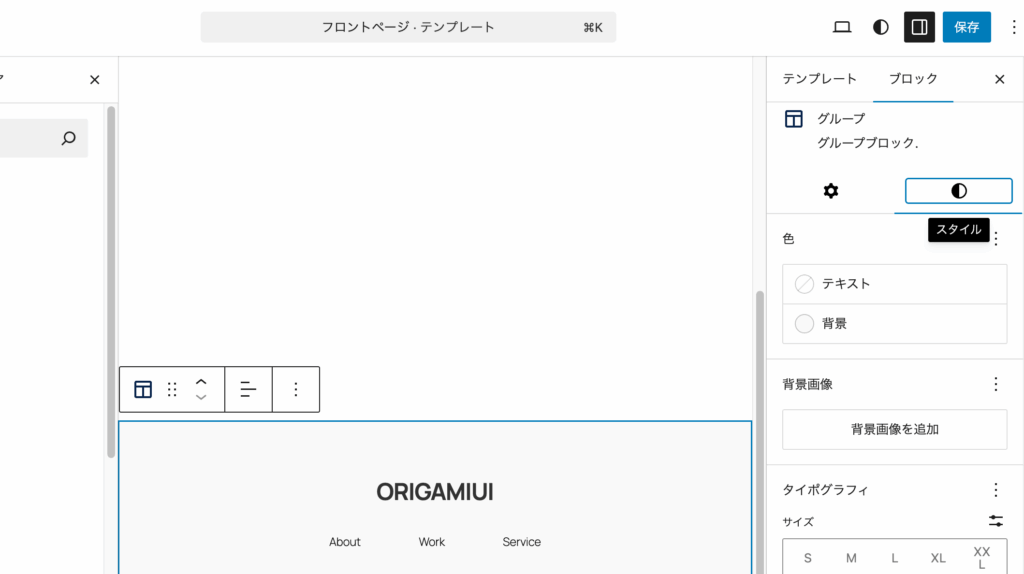Viewport: 1024px width, 574px height.
Task: Move the block up with arrow
Action: point(201,381)
